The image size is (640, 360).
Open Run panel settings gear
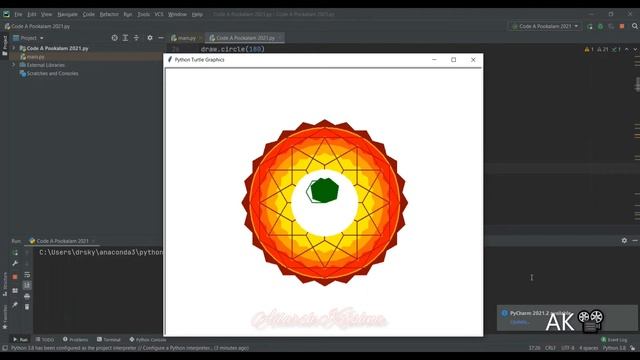pos(624,241)
